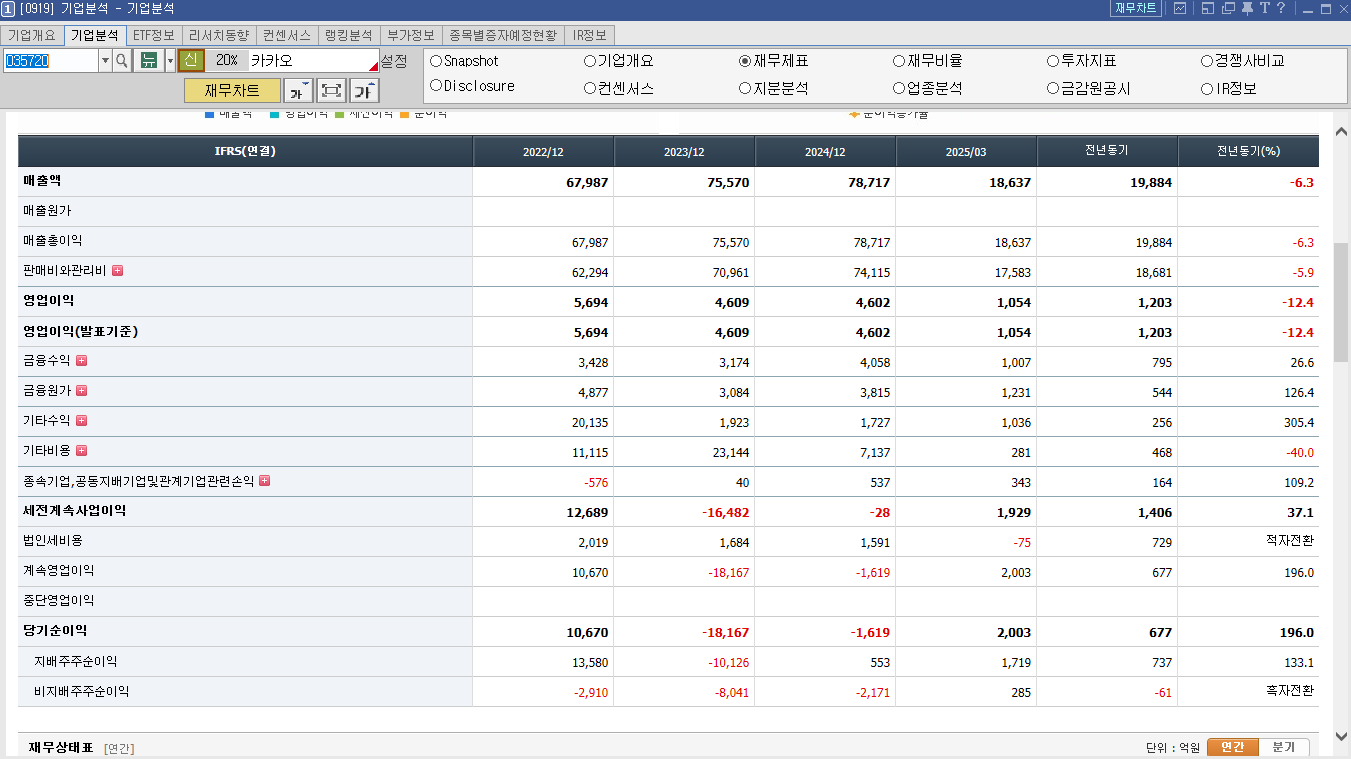Click the green 신 credit icon

click(192, 61)
